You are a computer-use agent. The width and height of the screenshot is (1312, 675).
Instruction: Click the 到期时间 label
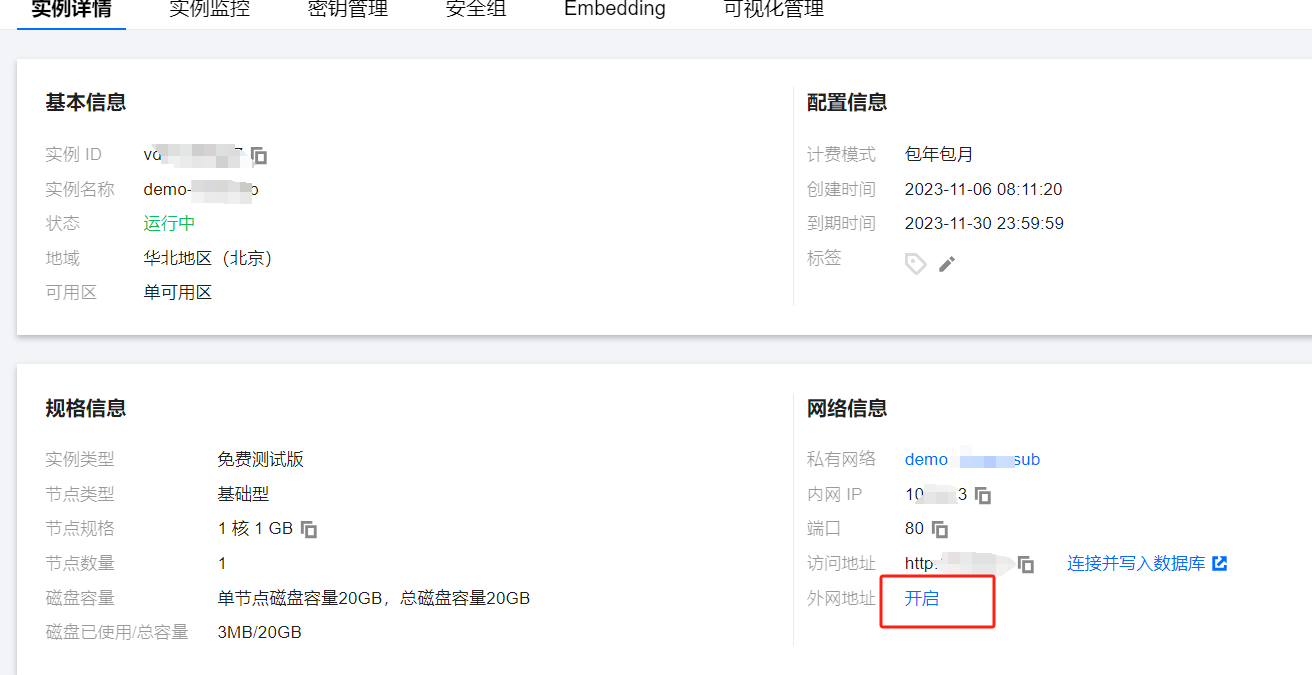[841, 223]
